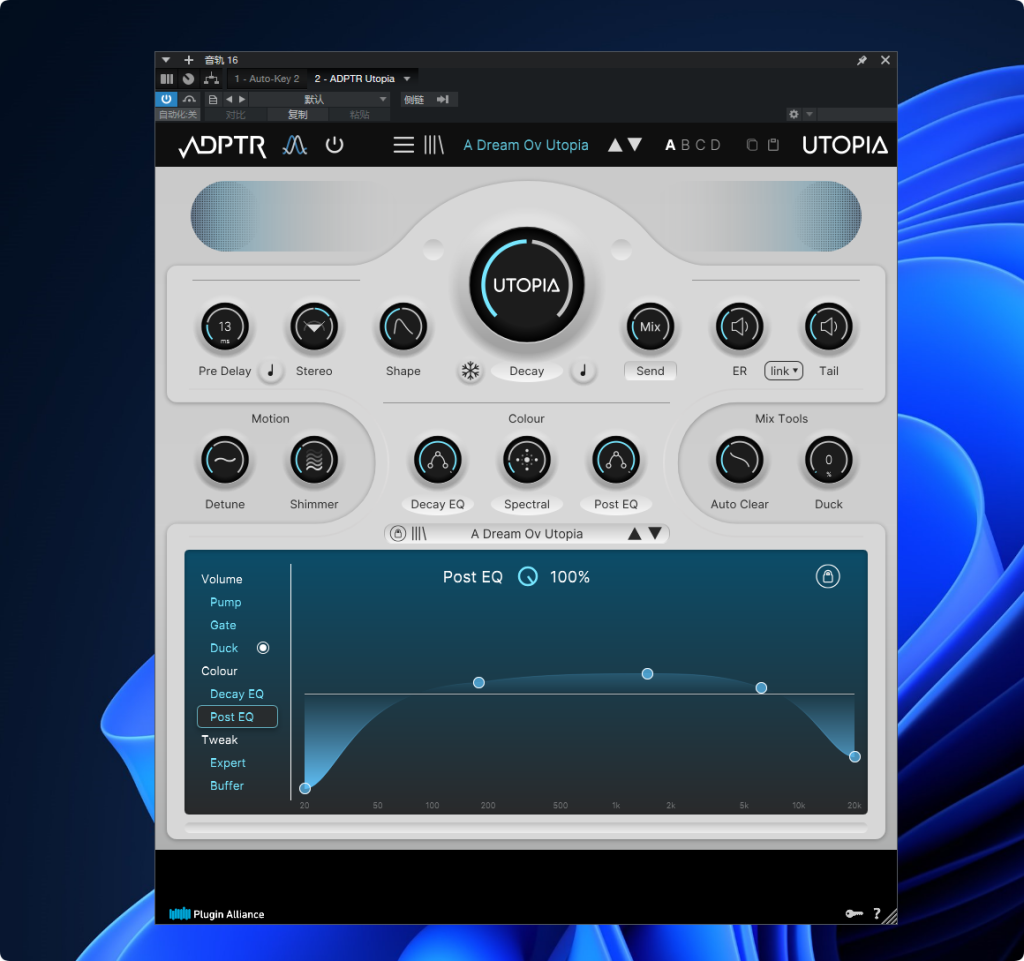Open the ADPTR Utopia plugin tab dropdown arrow
The height and width of the screenshot is (961, 1024).
tap(407, 78)
